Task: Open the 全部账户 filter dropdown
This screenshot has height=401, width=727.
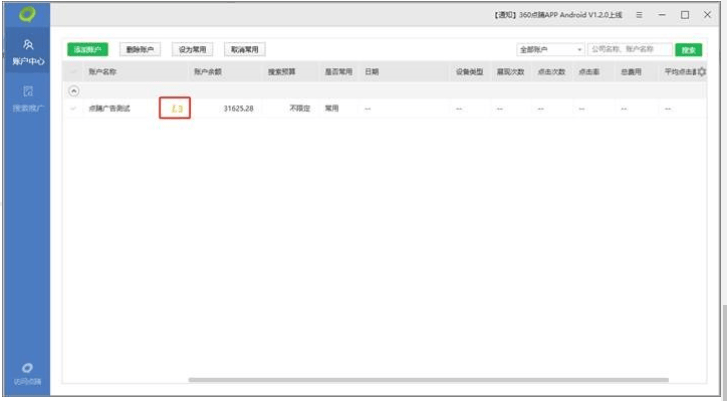Action: click(x=550, y=50)
